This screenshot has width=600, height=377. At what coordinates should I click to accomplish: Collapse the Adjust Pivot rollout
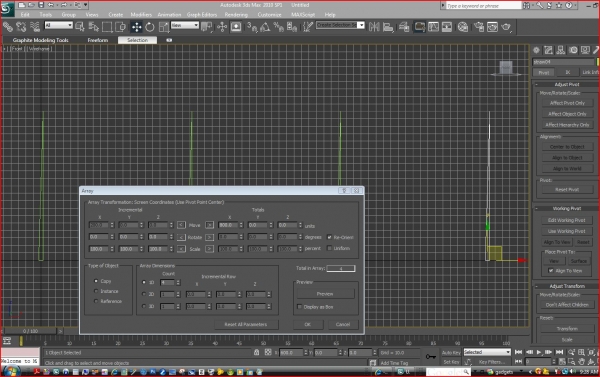coord(566,84)
